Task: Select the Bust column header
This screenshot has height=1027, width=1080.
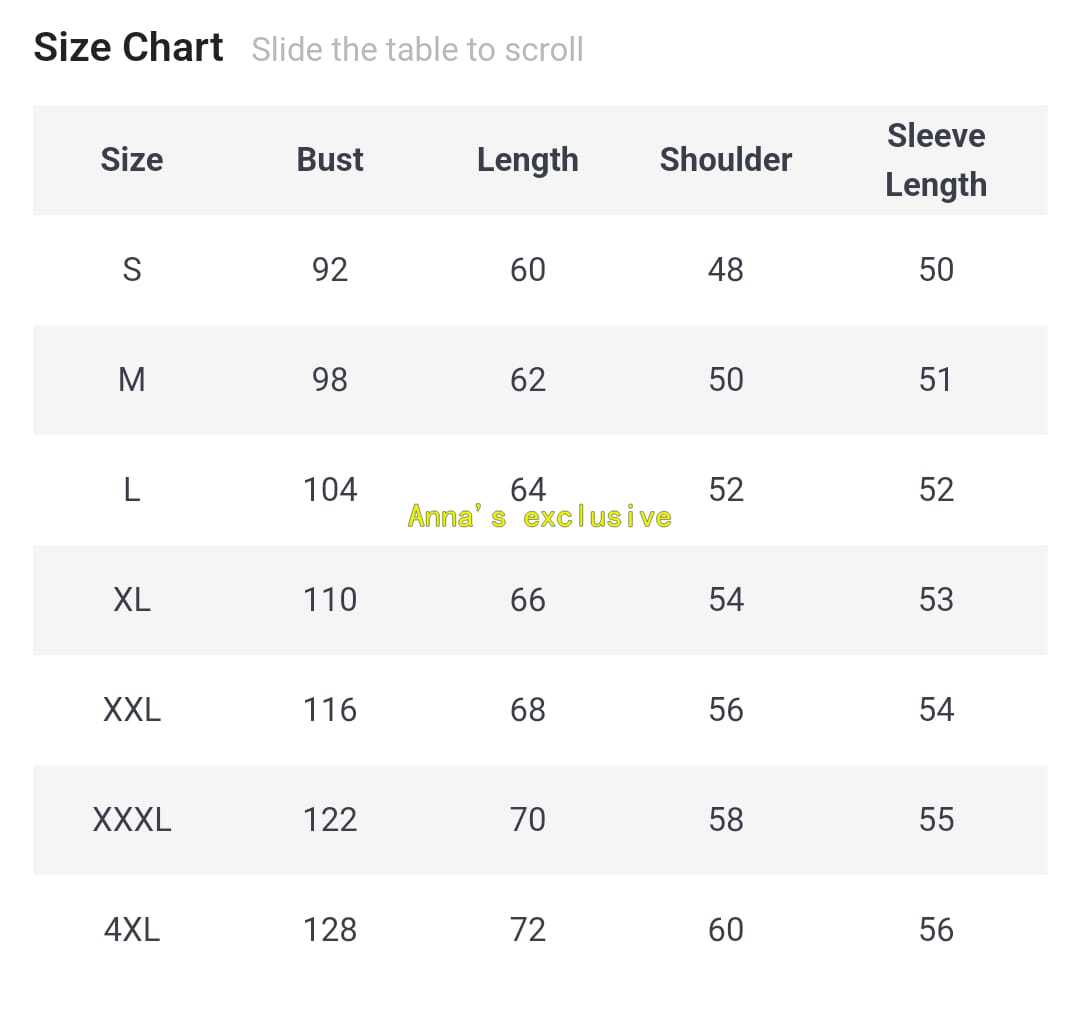Action: [330, 160]
